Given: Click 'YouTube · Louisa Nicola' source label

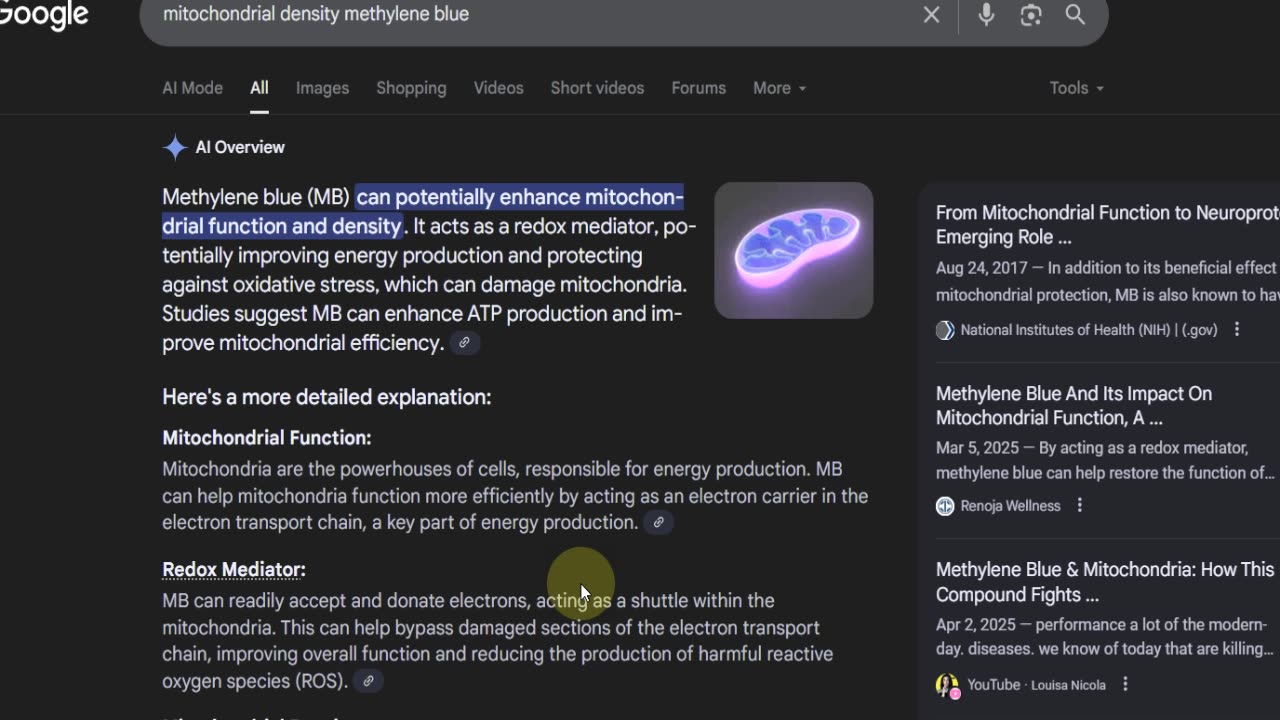Looking at the screenshot, I should 1037,685.
